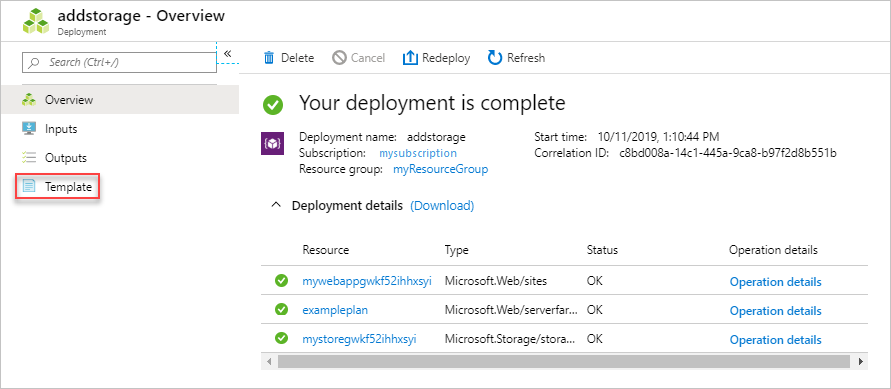The image size is (891, 389).
Task: Click the OK status in exampleplan row
Action: 594,310
